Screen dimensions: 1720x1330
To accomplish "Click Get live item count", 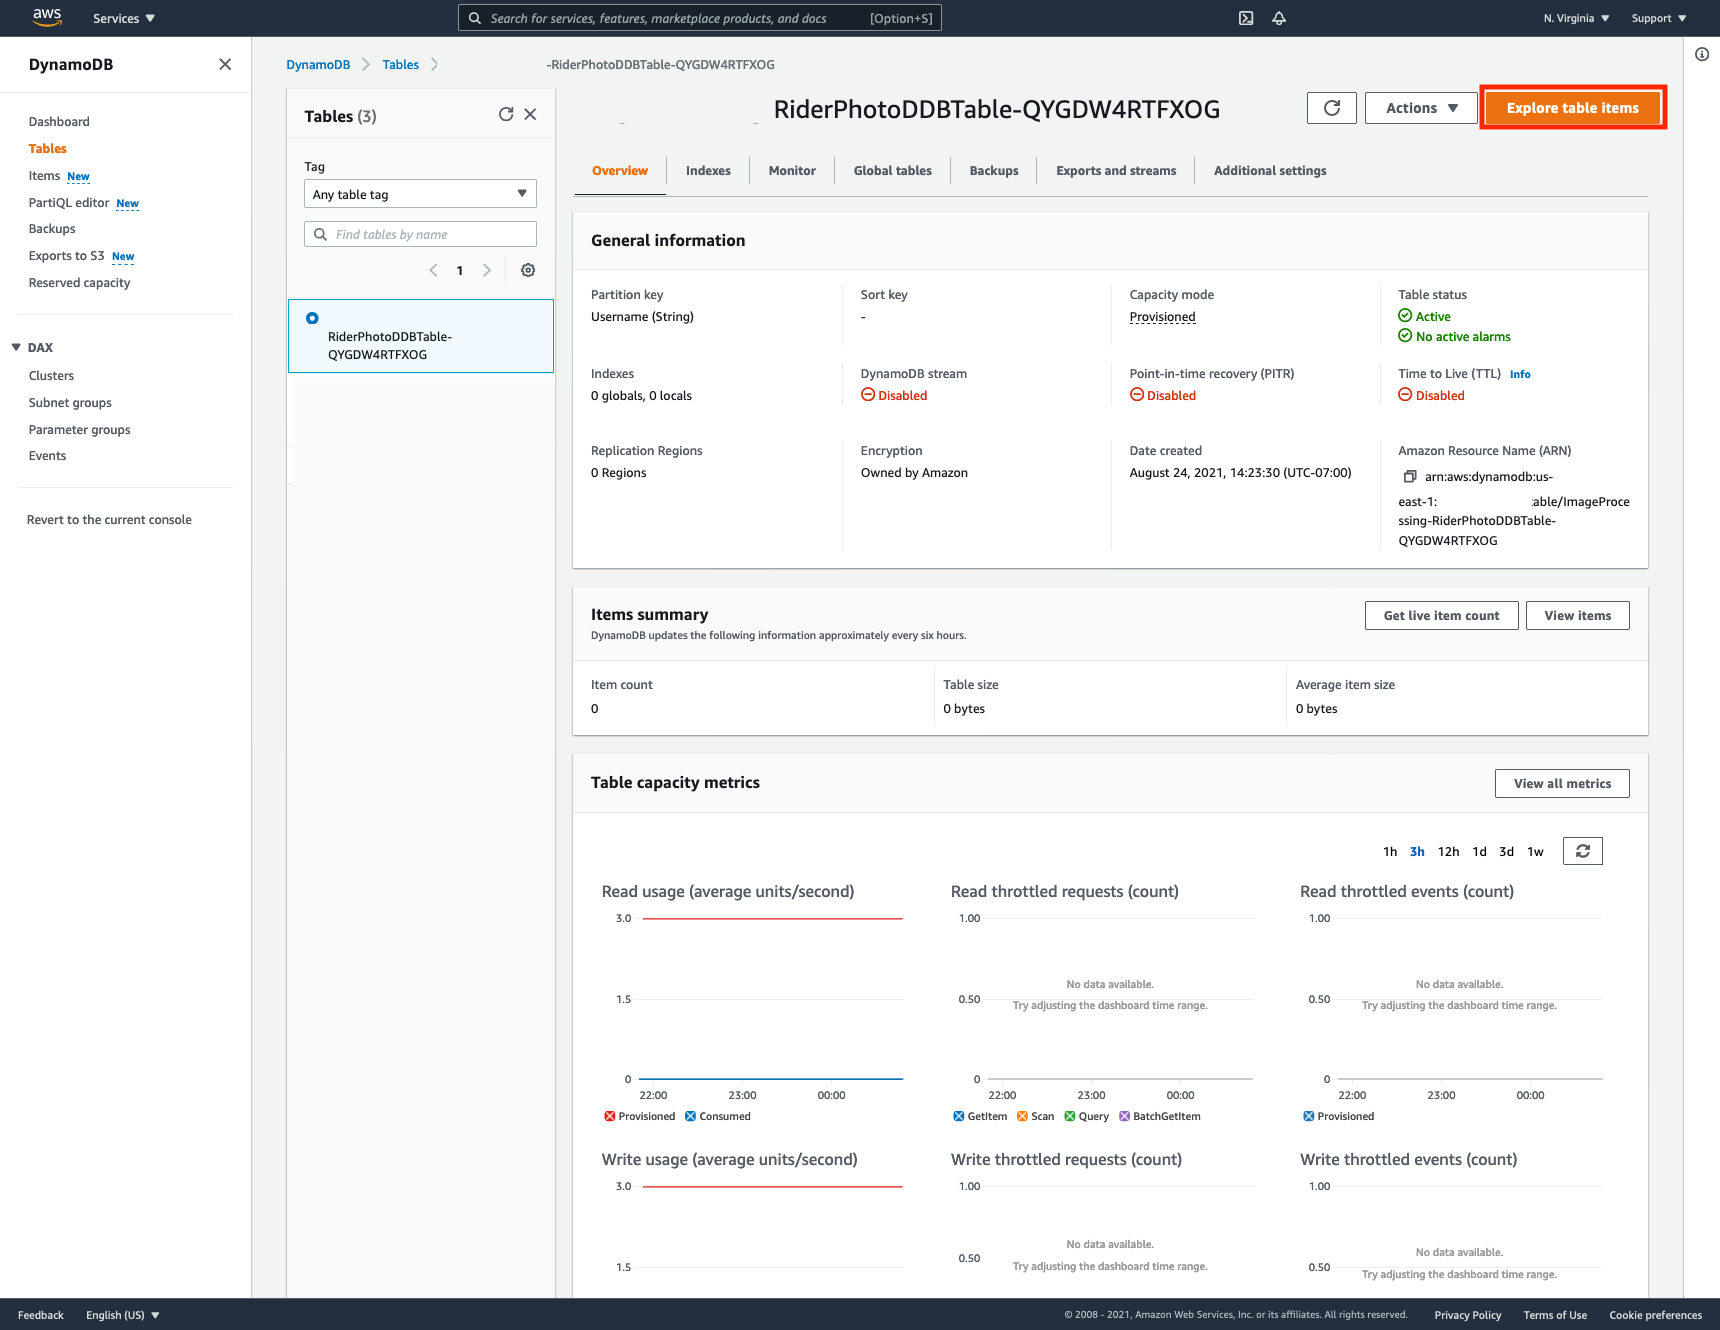I will 1441,616.
